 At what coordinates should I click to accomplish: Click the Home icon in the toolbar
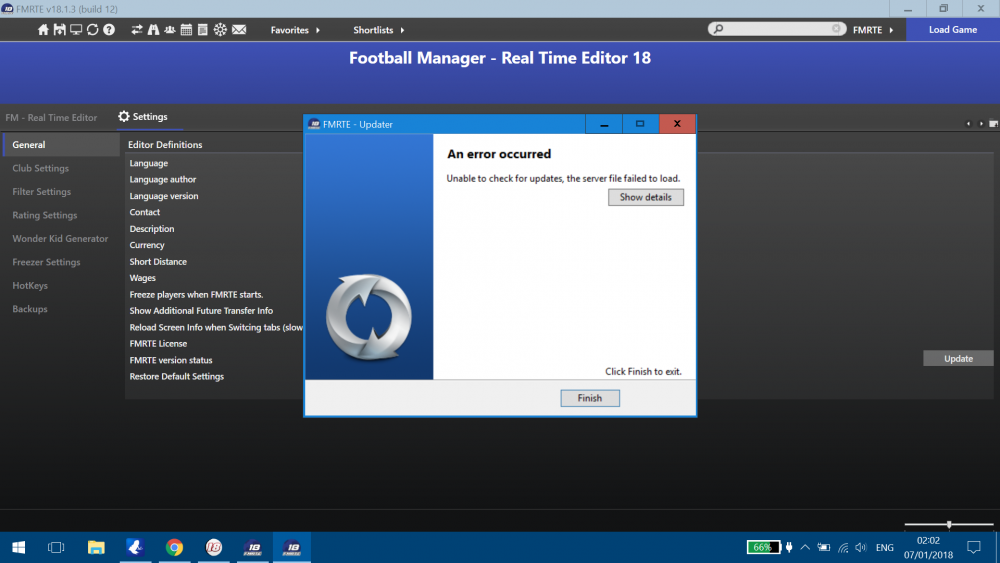tap(43, 30)
